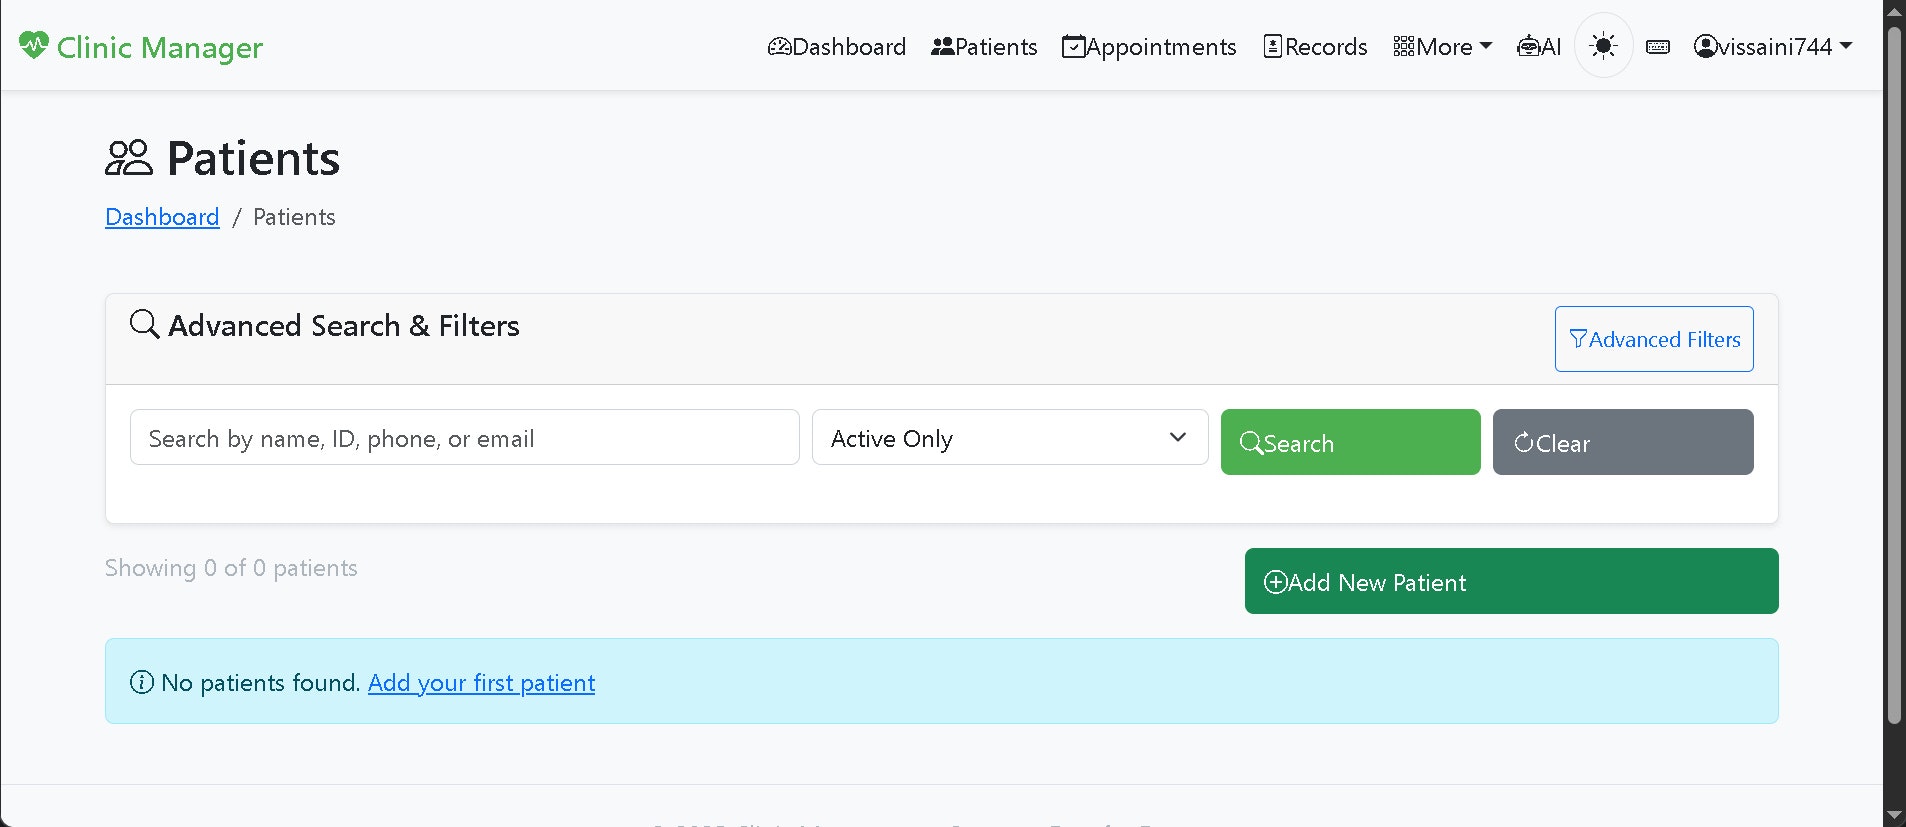
Task: Click Add New Patient button
Action: tap(1511, 581)
